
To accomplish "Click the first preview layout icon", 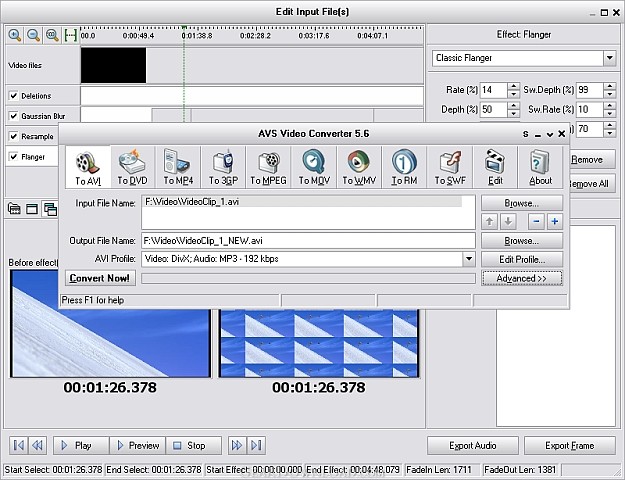I will pos(14,209).
